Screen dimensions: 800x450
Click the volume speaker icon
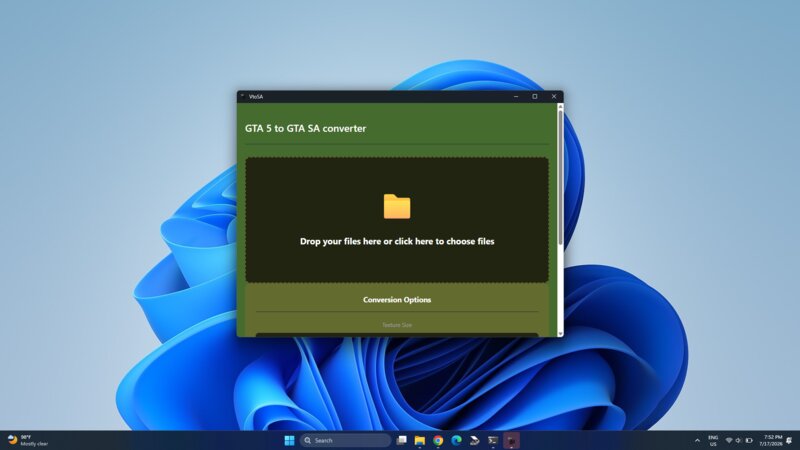coord(738,440)
